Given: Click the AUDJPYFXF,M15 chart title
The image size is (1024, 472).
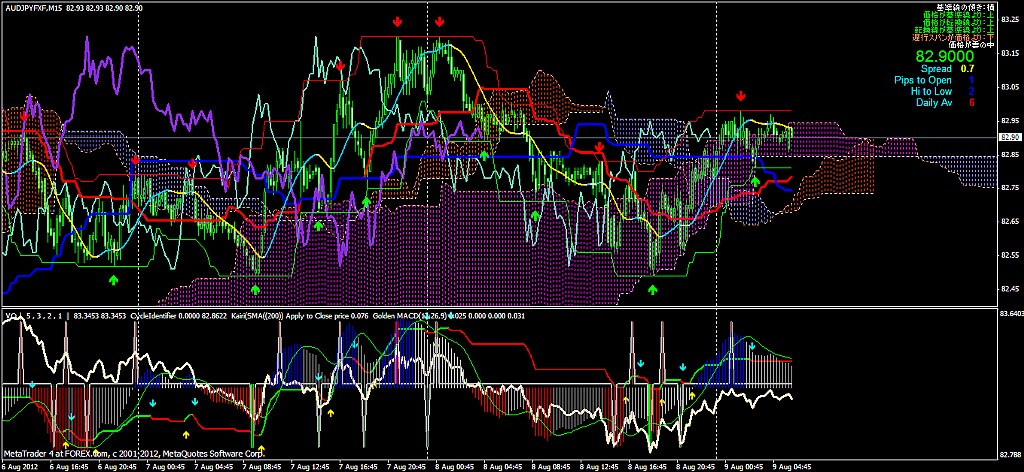Looking at the screenshot, I should [x=38, y=7].
